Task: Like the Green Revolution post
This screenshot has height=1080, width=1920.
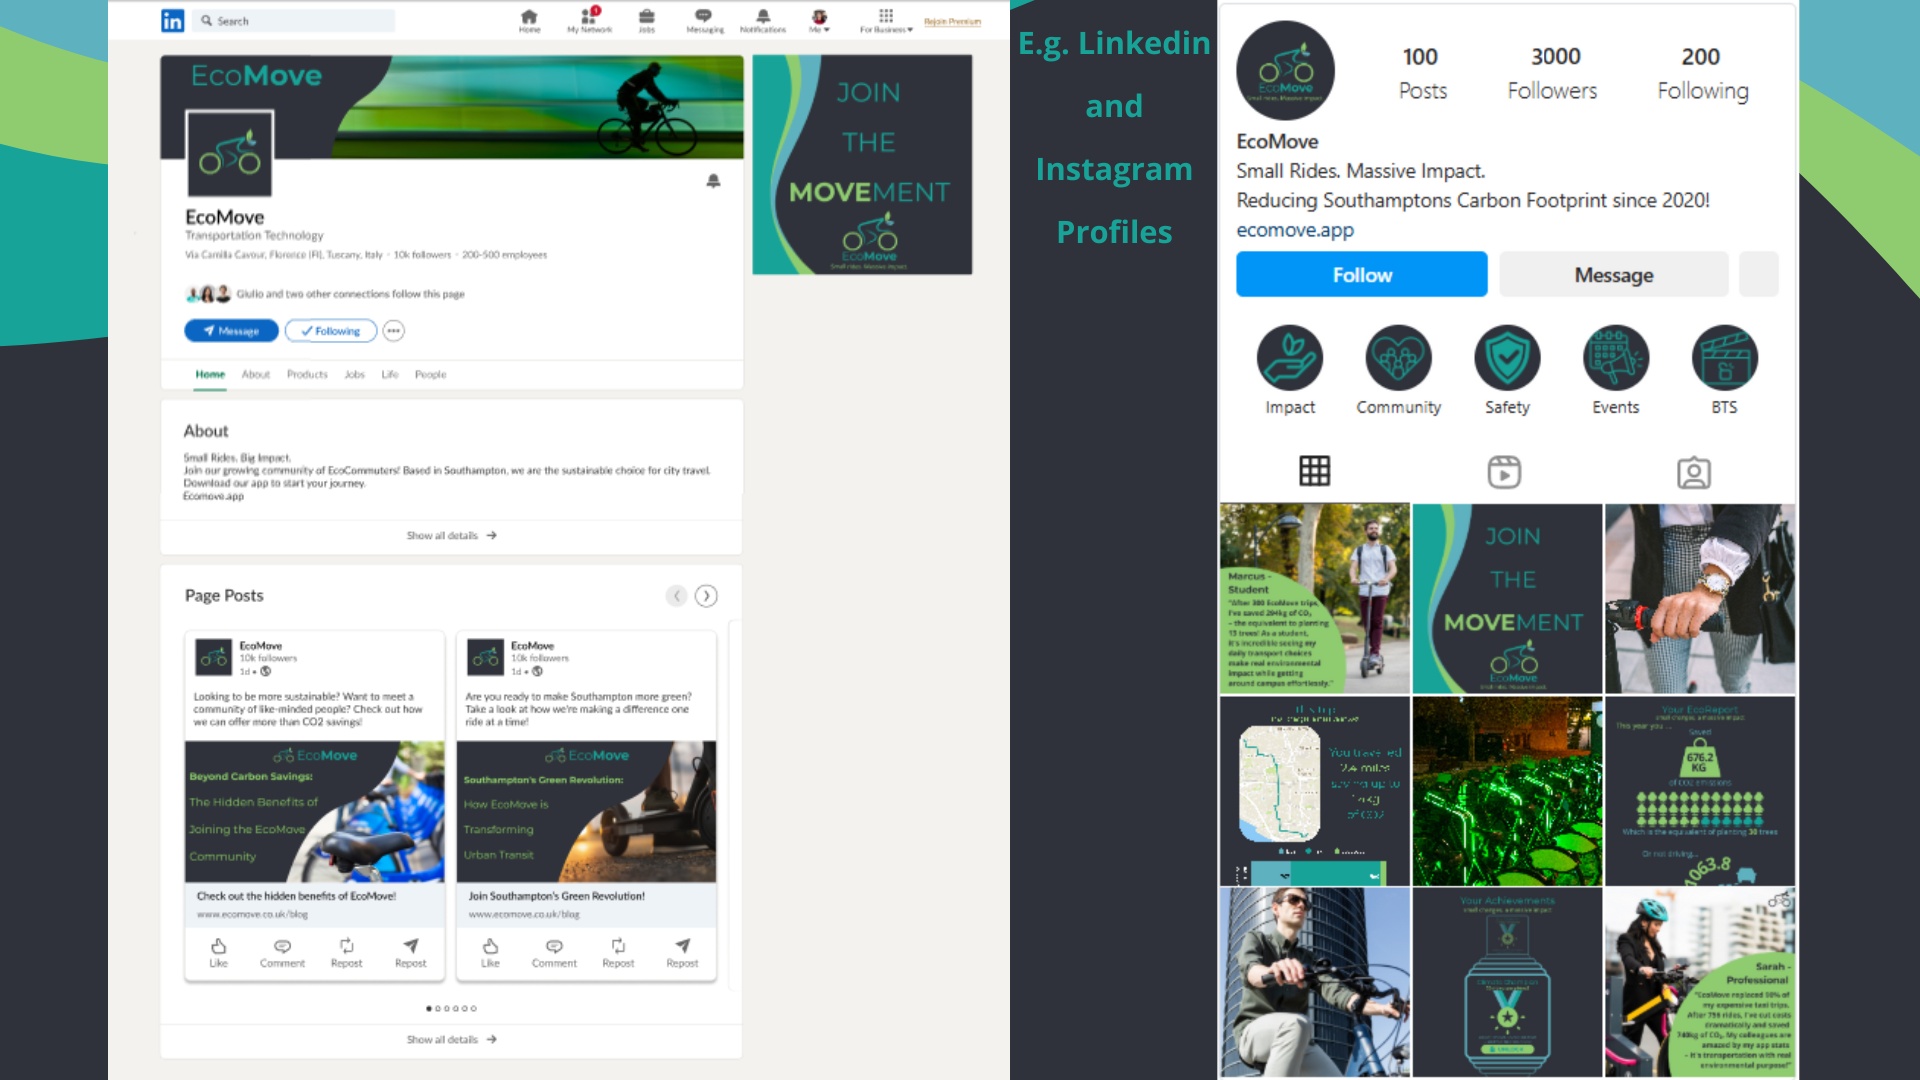Action: 490,953
